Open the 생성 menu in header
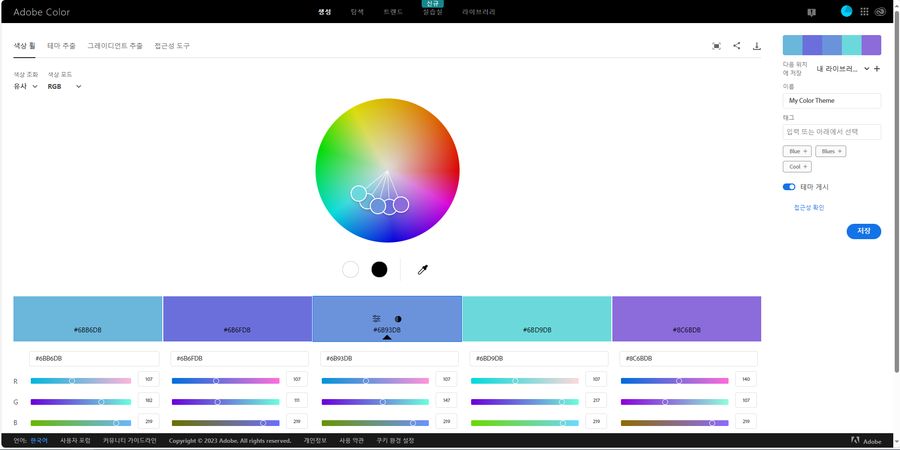The height and width of the screenshot is (450, 900). (325, 12)
